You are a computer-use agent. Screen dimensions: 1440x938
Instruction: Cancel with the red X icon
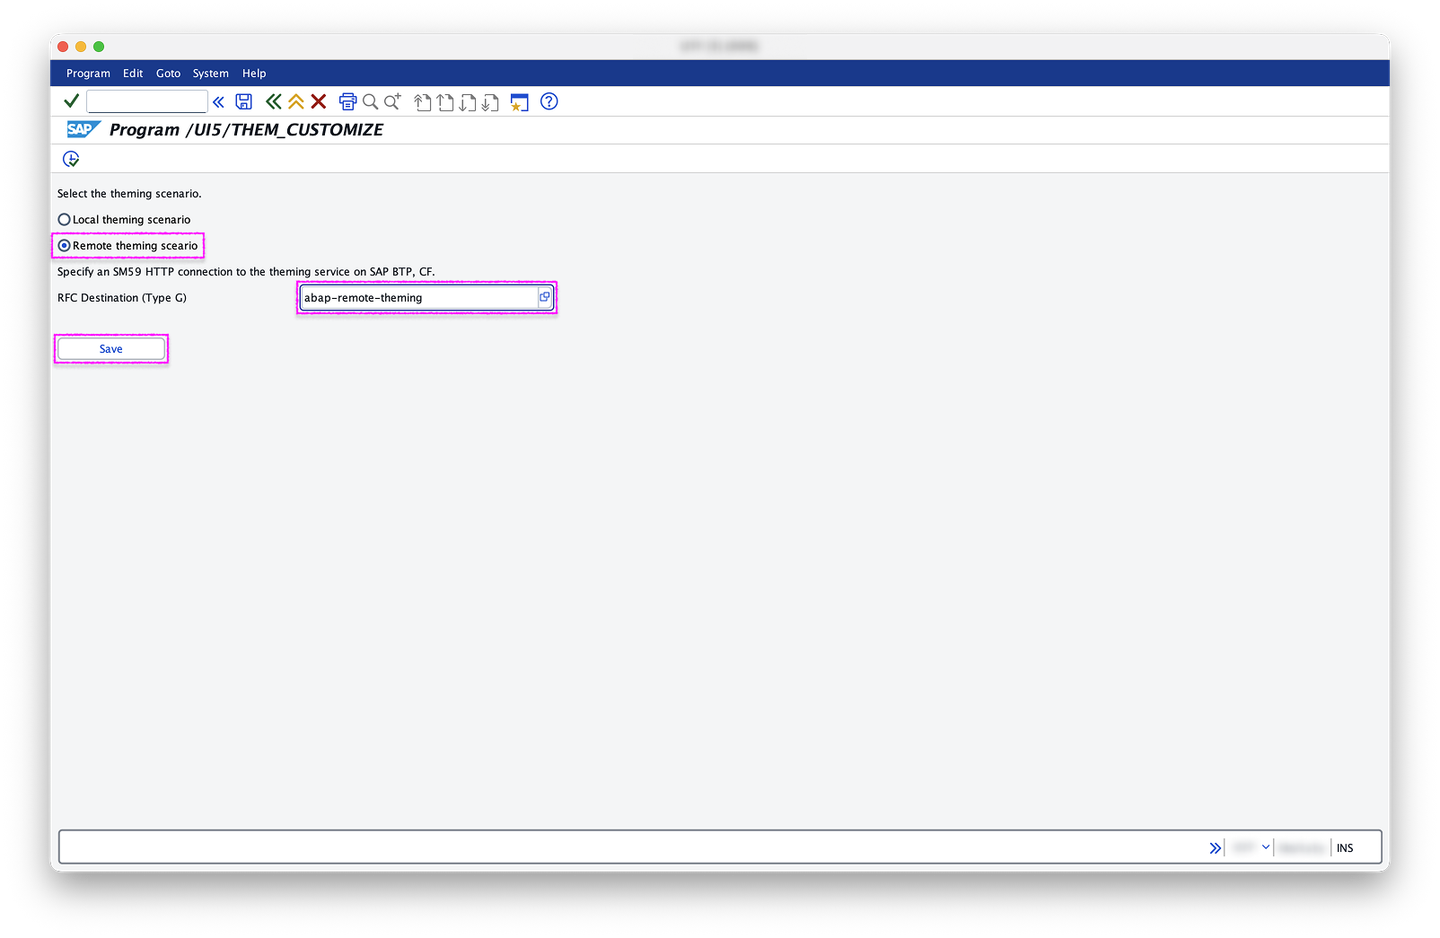(318, 101)
